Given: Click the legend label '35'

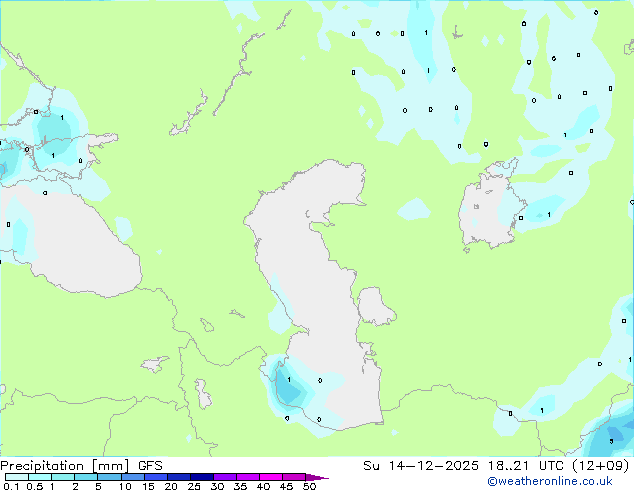Looking at the screenshot, I should tap(240, 486).
